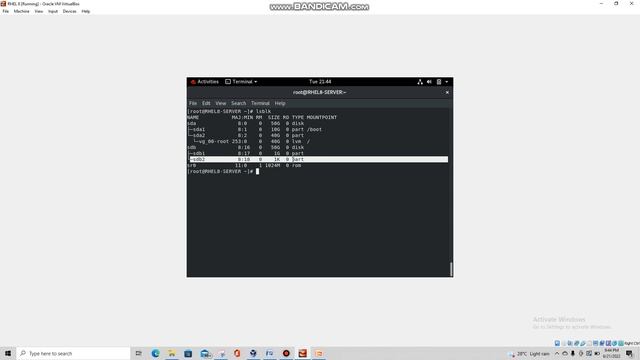Open the Terminal menu in the terminal menubar
This screenshot has height=360, width=640.
(260, 103)
